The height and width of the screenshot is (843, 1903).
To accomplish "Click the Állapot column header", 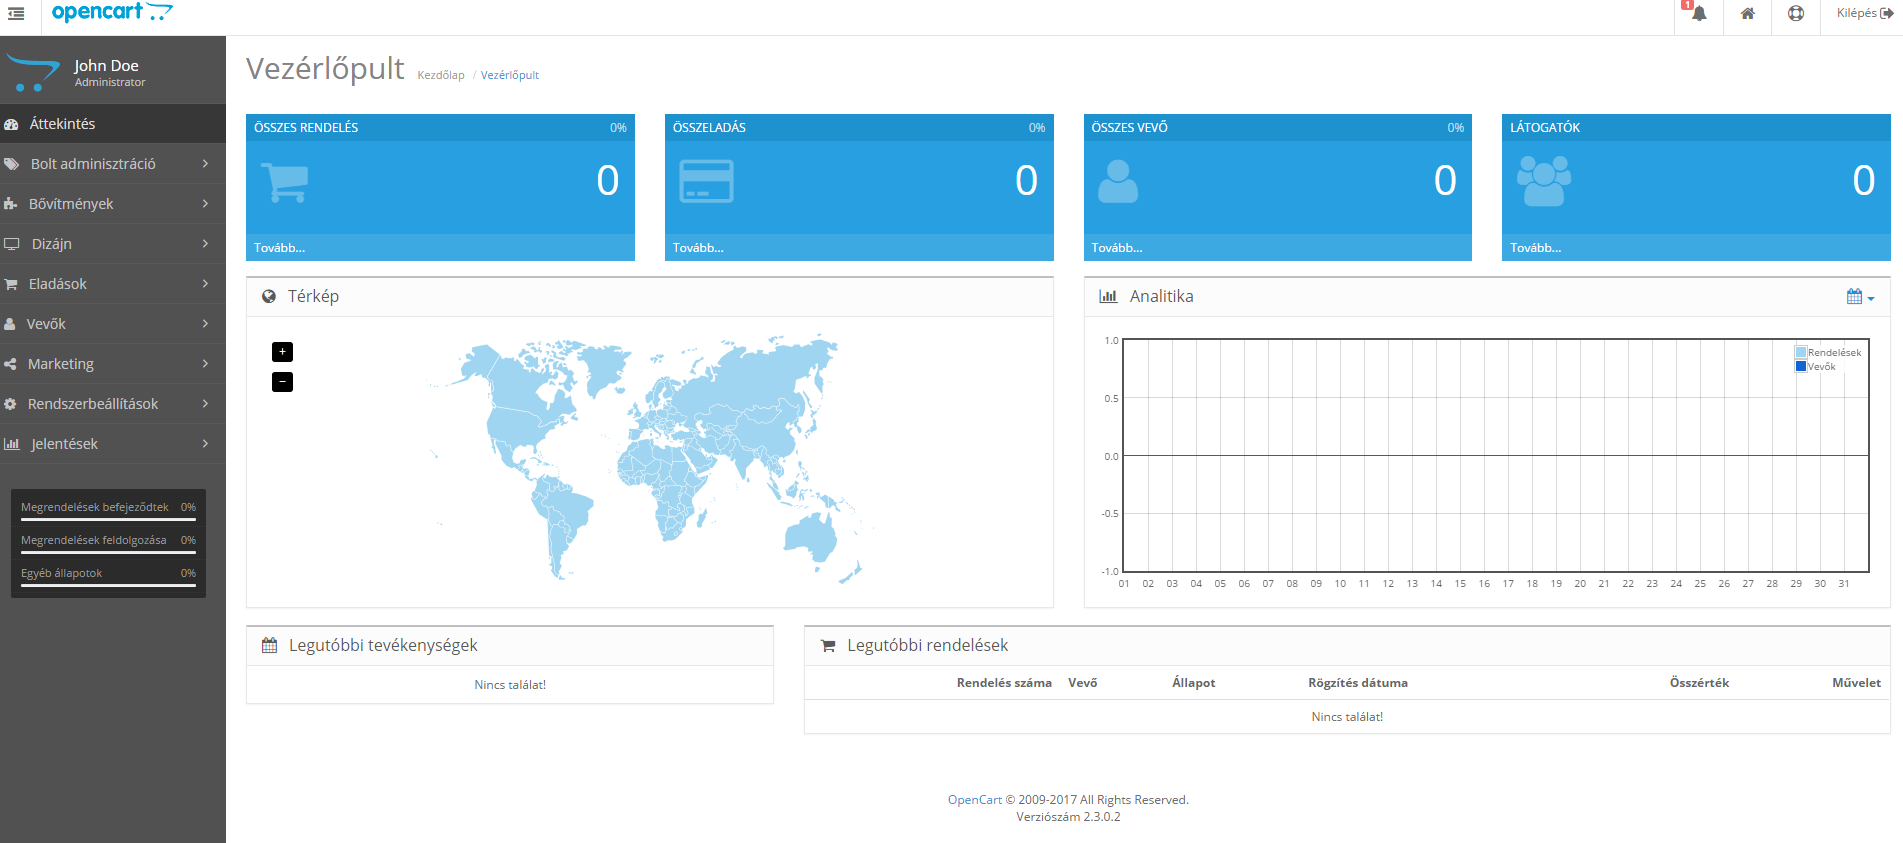I will click(1194, 683).
